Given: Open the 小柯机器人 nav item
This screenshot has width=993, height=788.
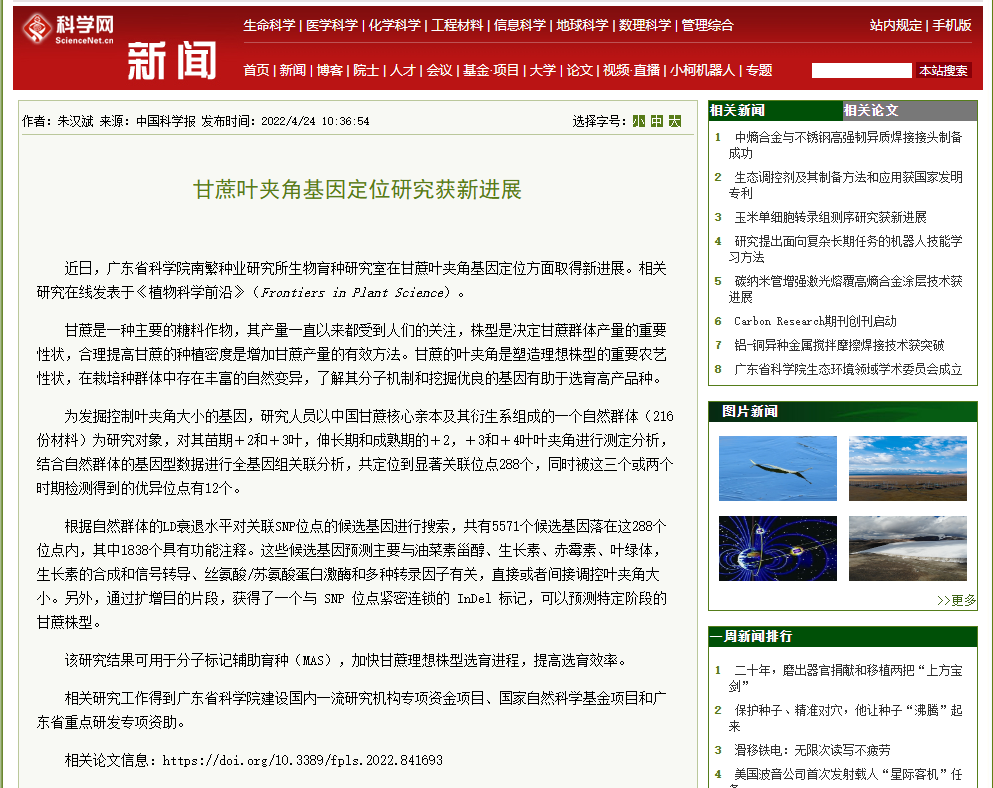Looking at the screenshot, I should pos(702,70).
